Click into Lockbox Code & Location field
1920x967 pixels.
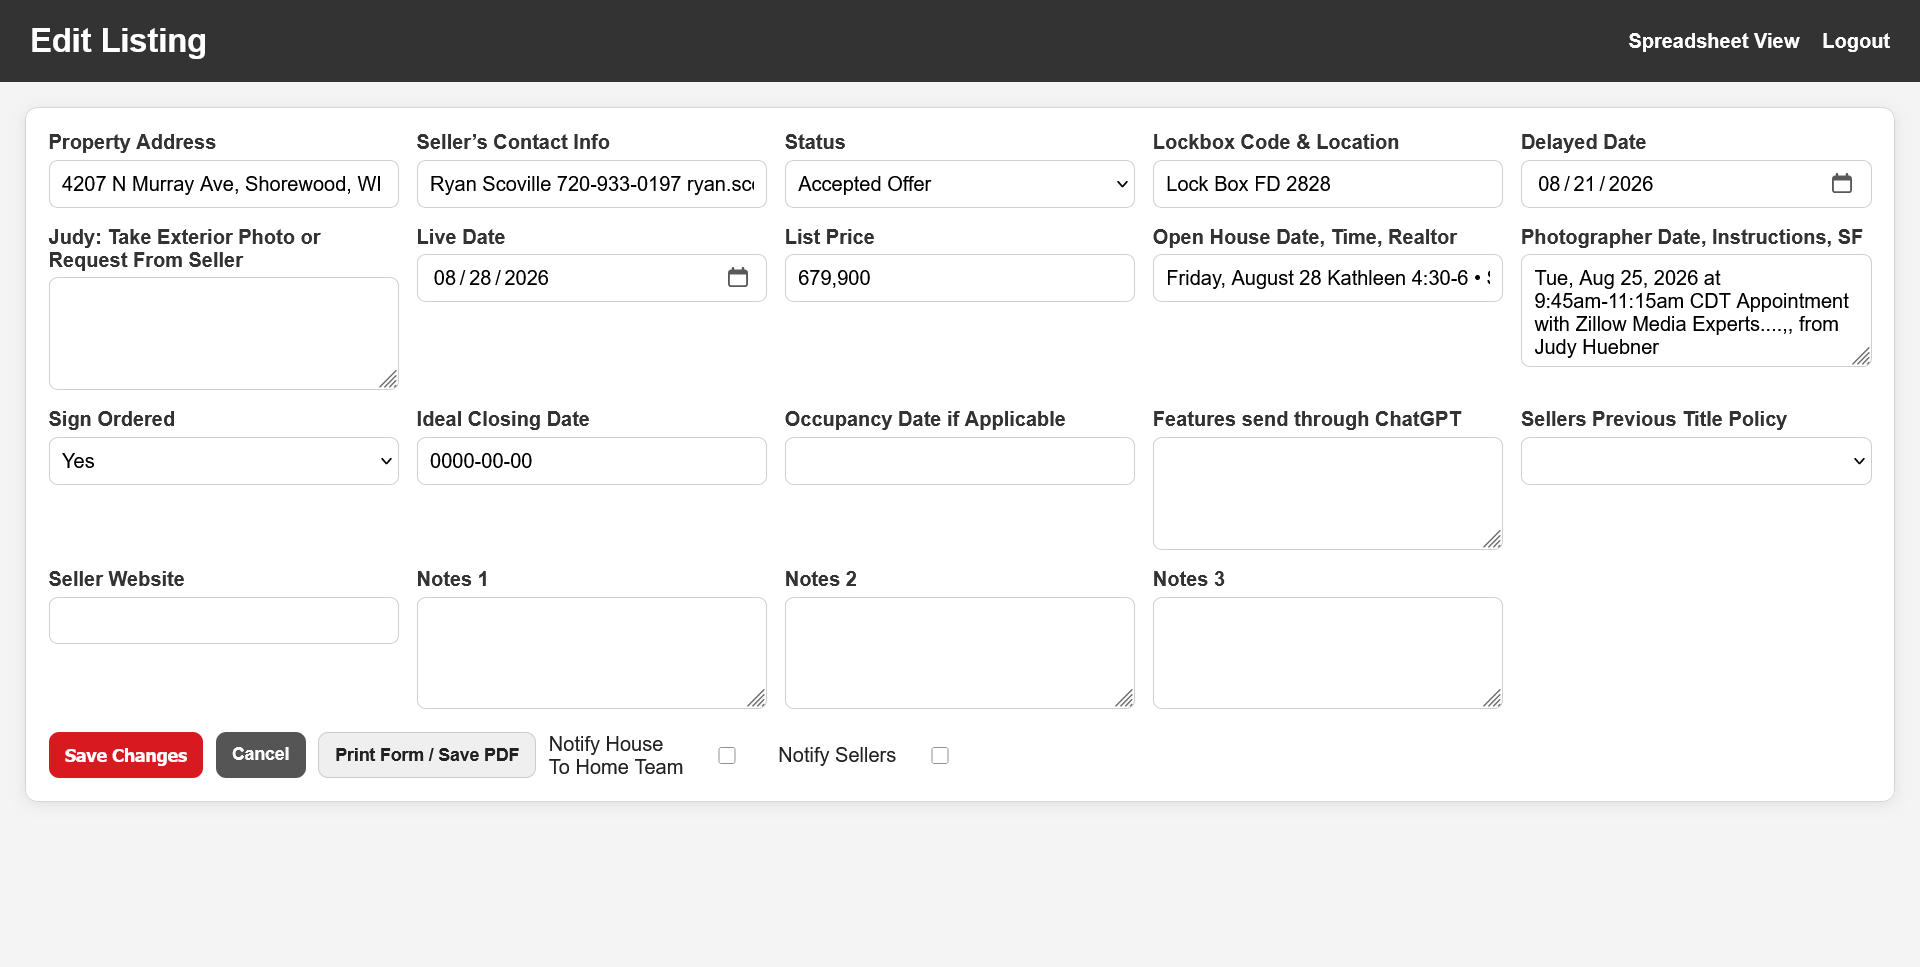[1327, 184]
